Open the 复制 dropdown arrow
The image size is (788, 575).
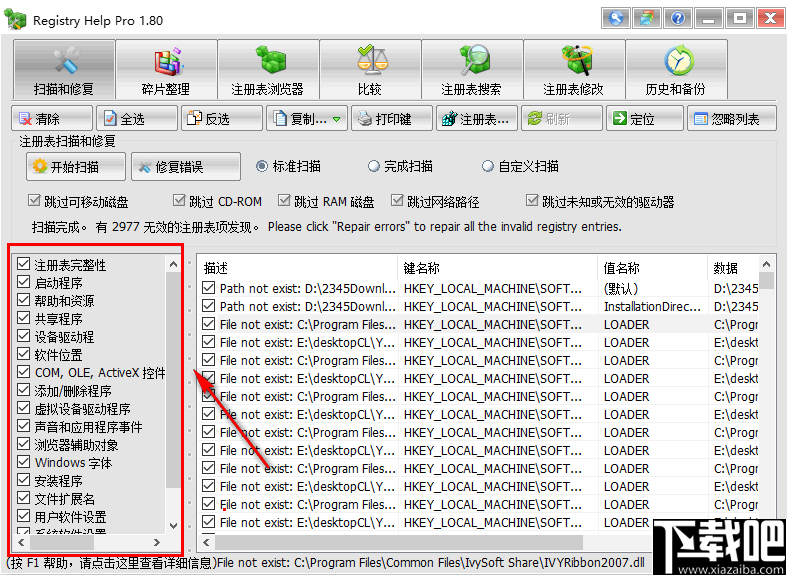click(x=336, y=119)
